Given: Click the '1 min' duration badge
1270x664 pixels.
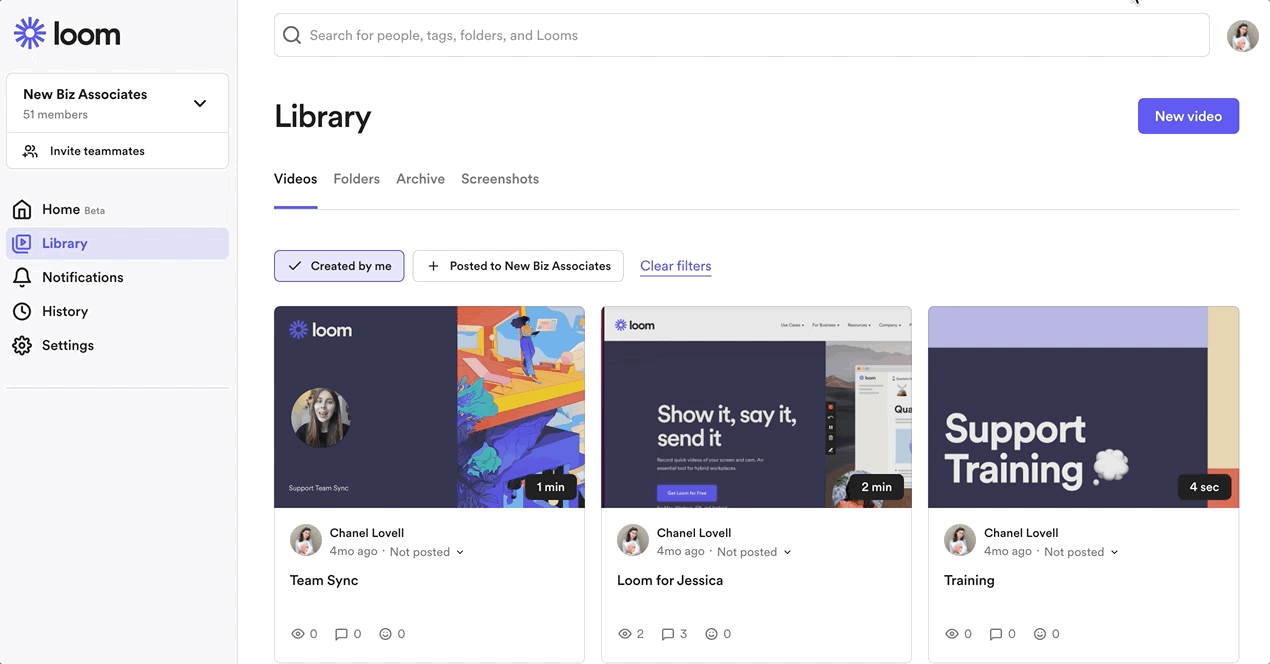Looking at the screenshot, I should pos(550,487).
